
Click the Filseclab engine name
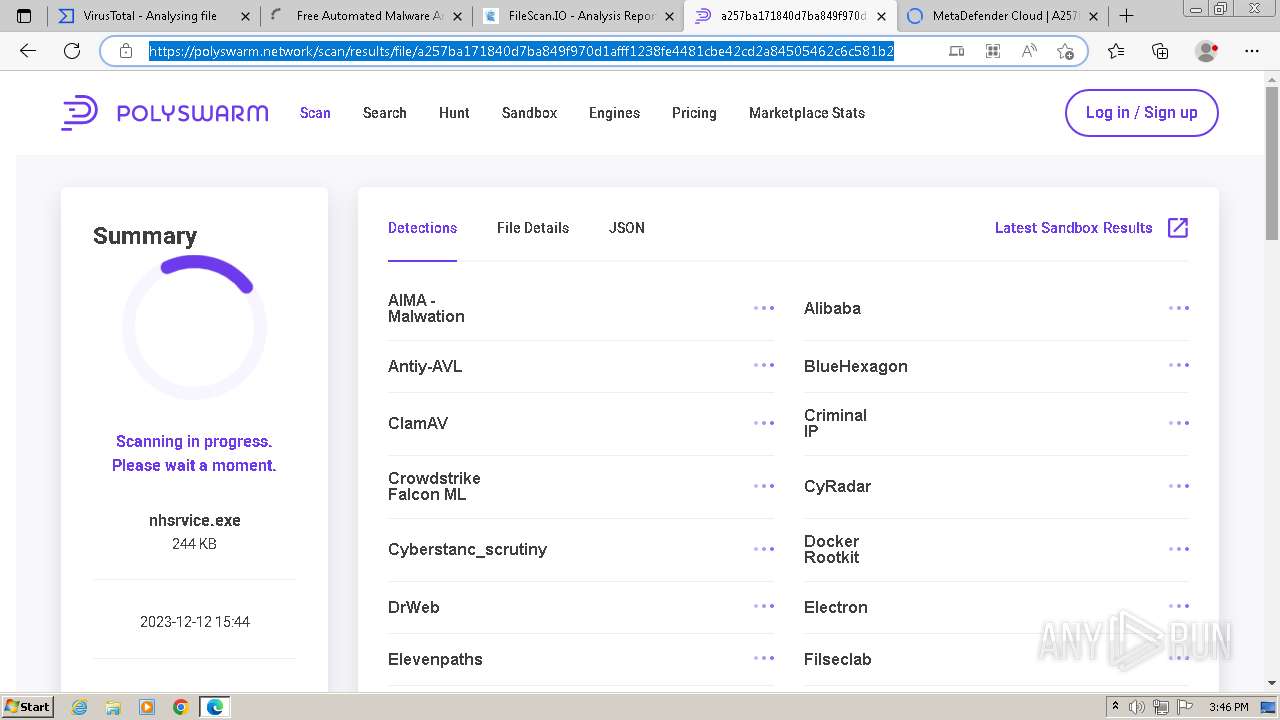pyautogui.click(x=838, y=659)
